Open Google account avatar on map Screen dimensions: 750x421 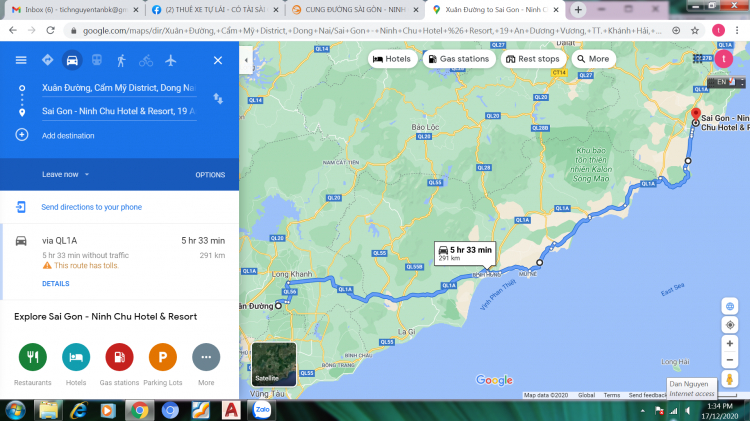[x=724, y=59]
